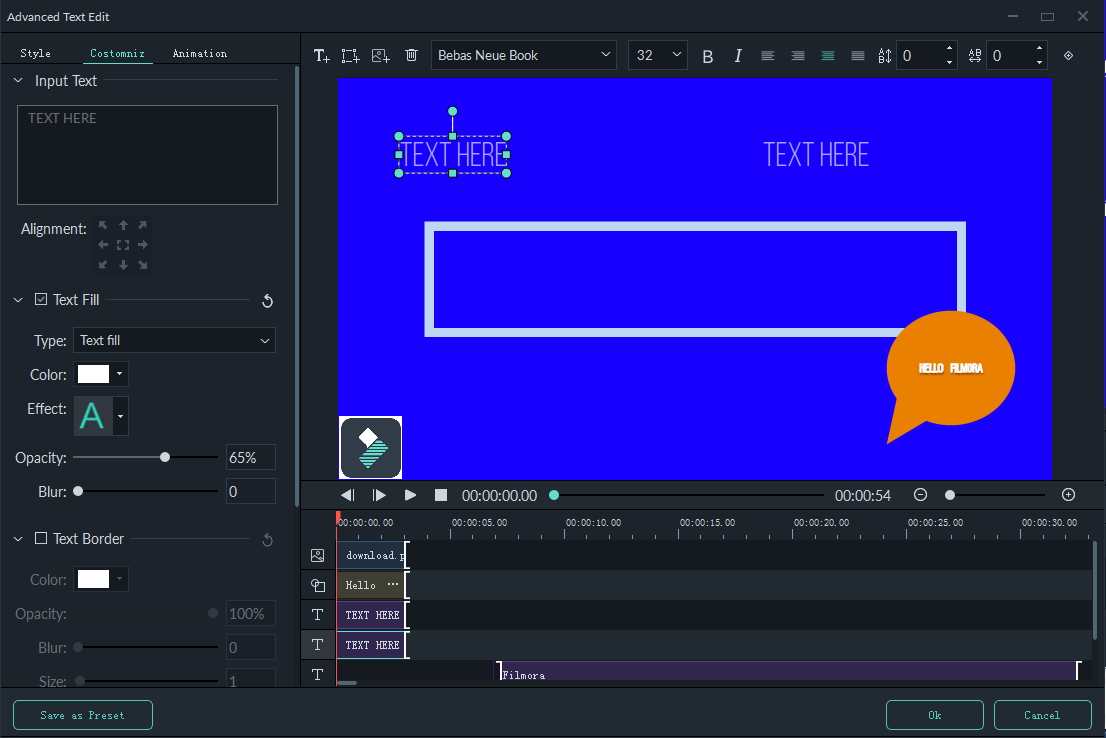This screenshot has height=738, width=1106.
Task: Toggle italic formatting
Action: tap(738, 56)
